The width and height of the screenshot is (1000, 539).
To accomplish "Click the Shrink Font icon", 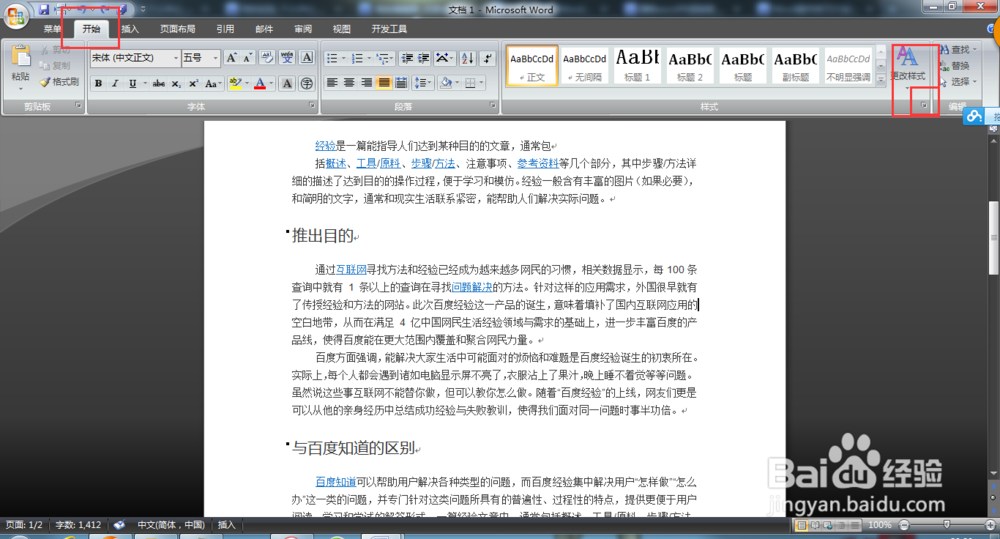I will (247, 58).
